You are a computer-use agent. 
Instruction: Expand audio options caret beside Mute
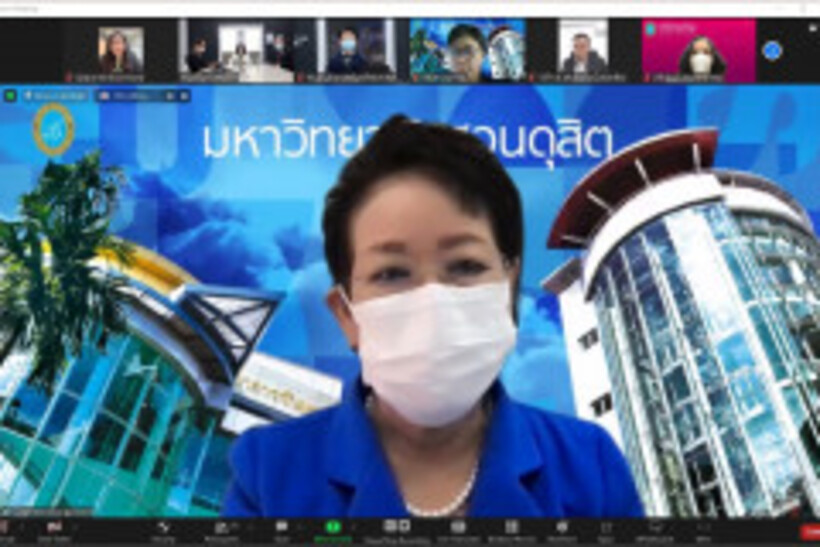22,527
